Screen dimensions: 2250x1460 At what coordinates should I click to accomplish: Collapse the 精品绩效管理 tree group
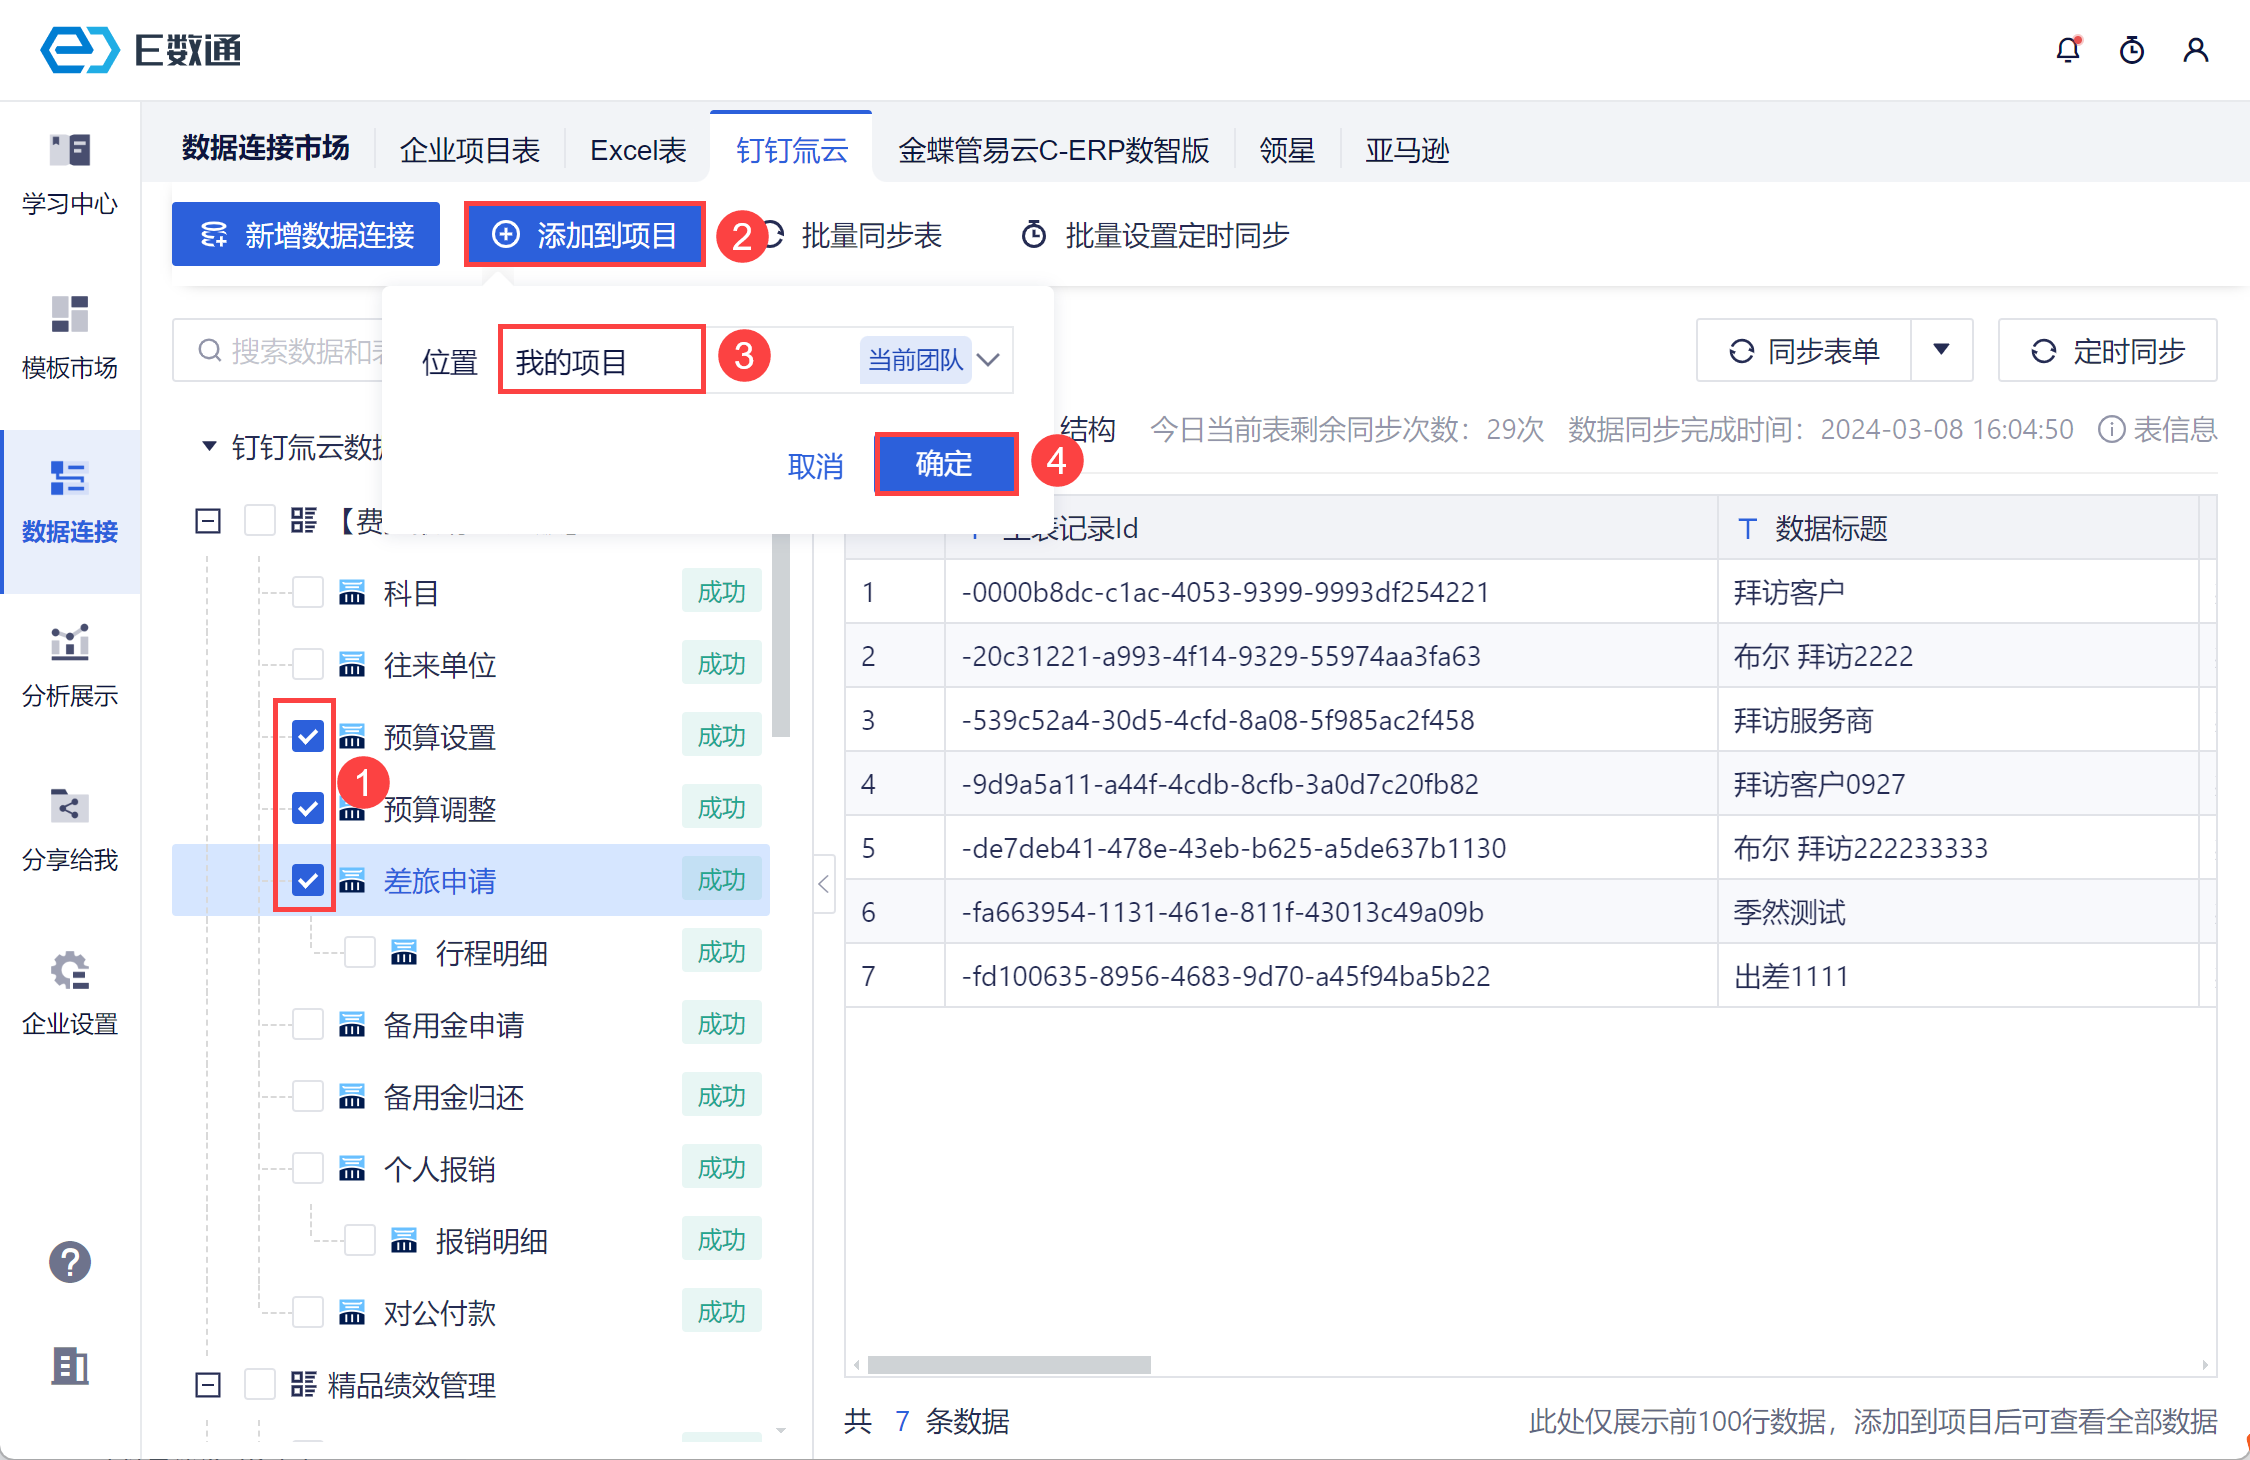point(208,1385)
